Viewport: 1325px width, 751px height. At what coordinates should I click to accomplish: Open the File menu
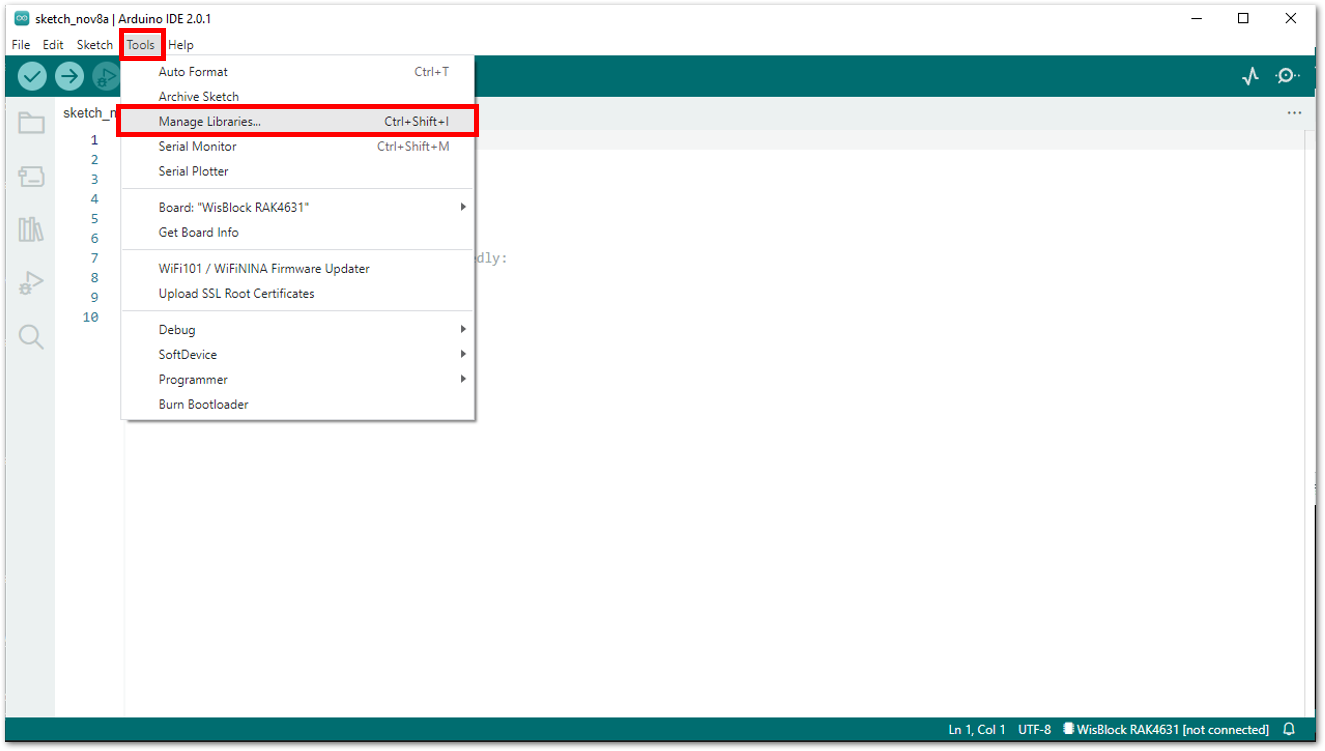pyautogui.click(x=21, y=45)
